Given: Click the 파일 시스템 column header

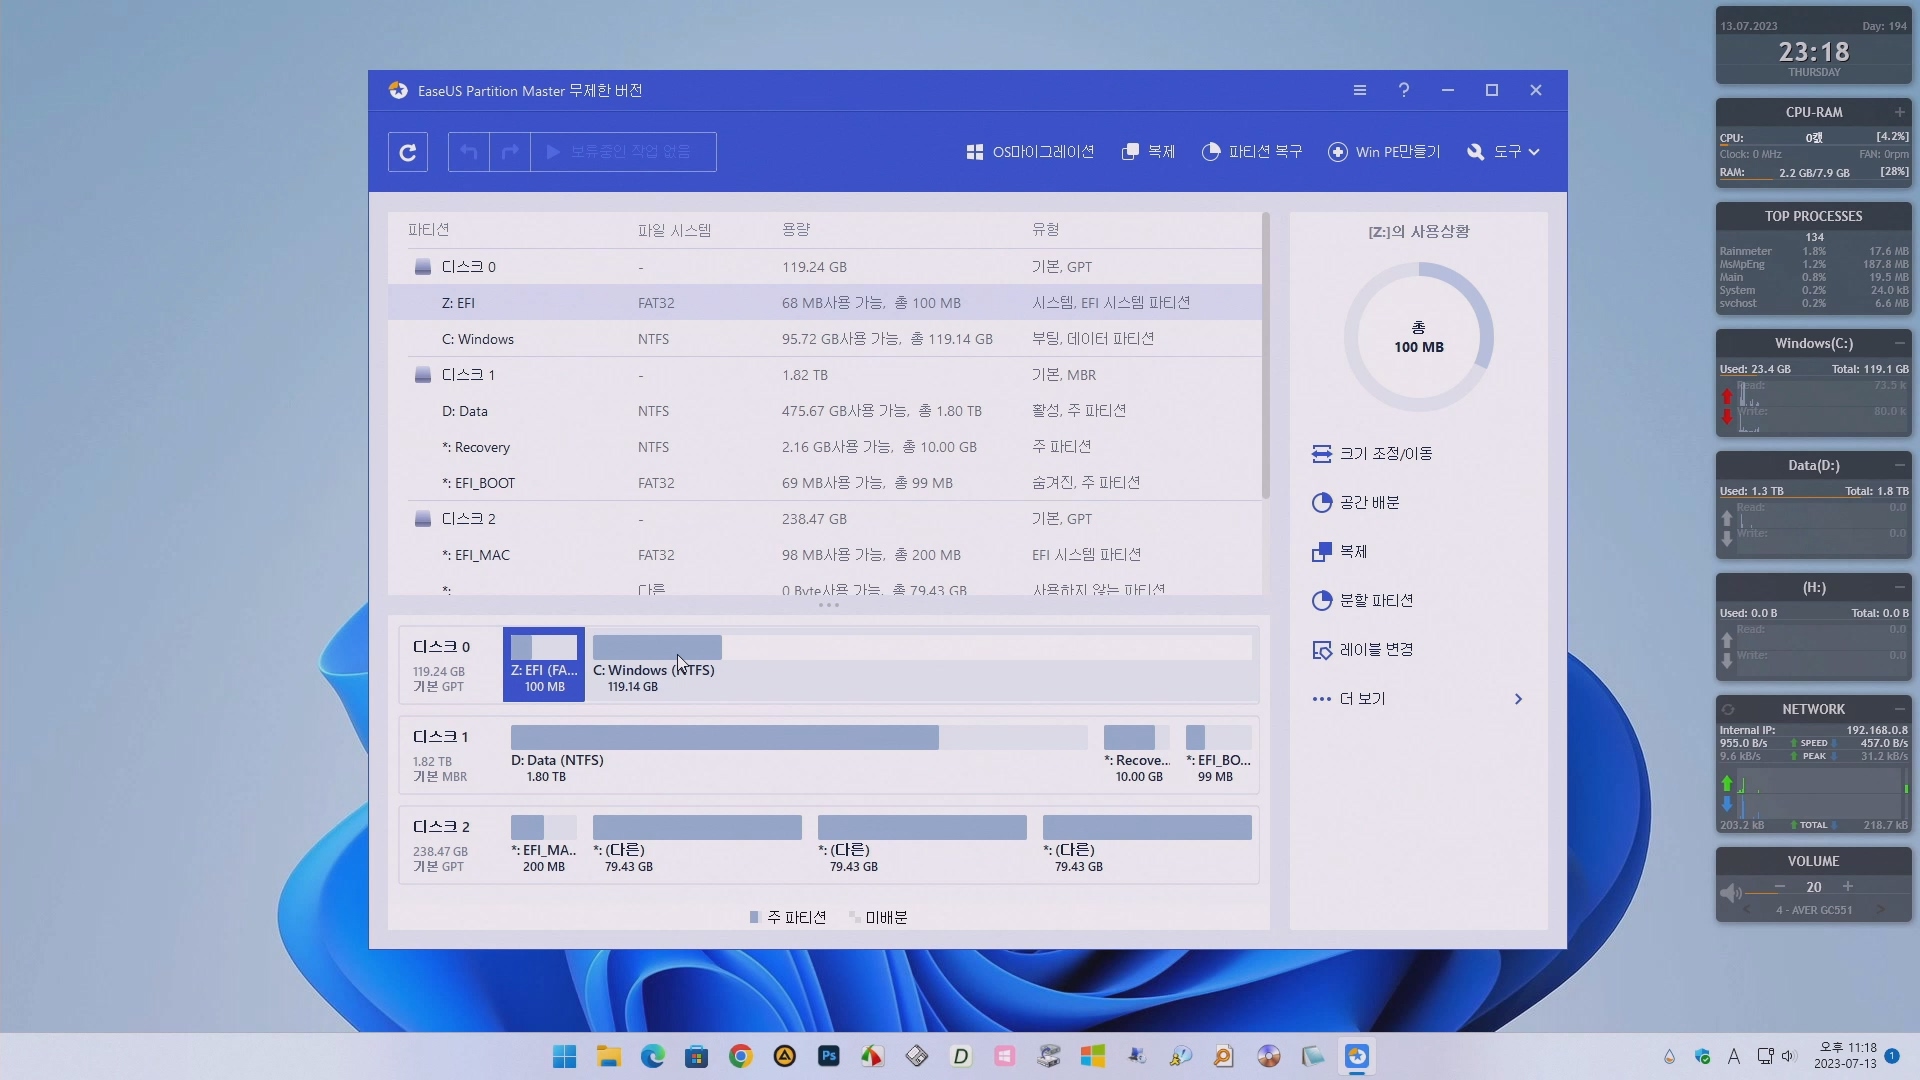Looking at the screenshot, I should point(674,230).
